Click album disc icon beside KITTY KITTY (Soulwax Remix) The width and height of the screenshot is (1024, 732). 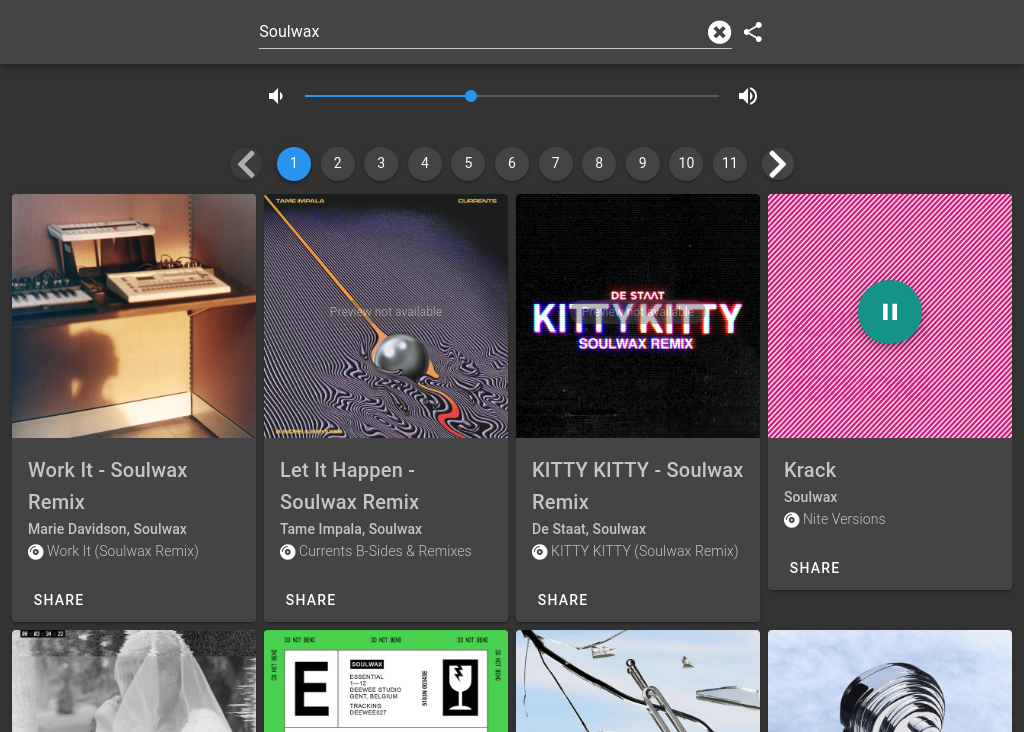coord(540,552)
